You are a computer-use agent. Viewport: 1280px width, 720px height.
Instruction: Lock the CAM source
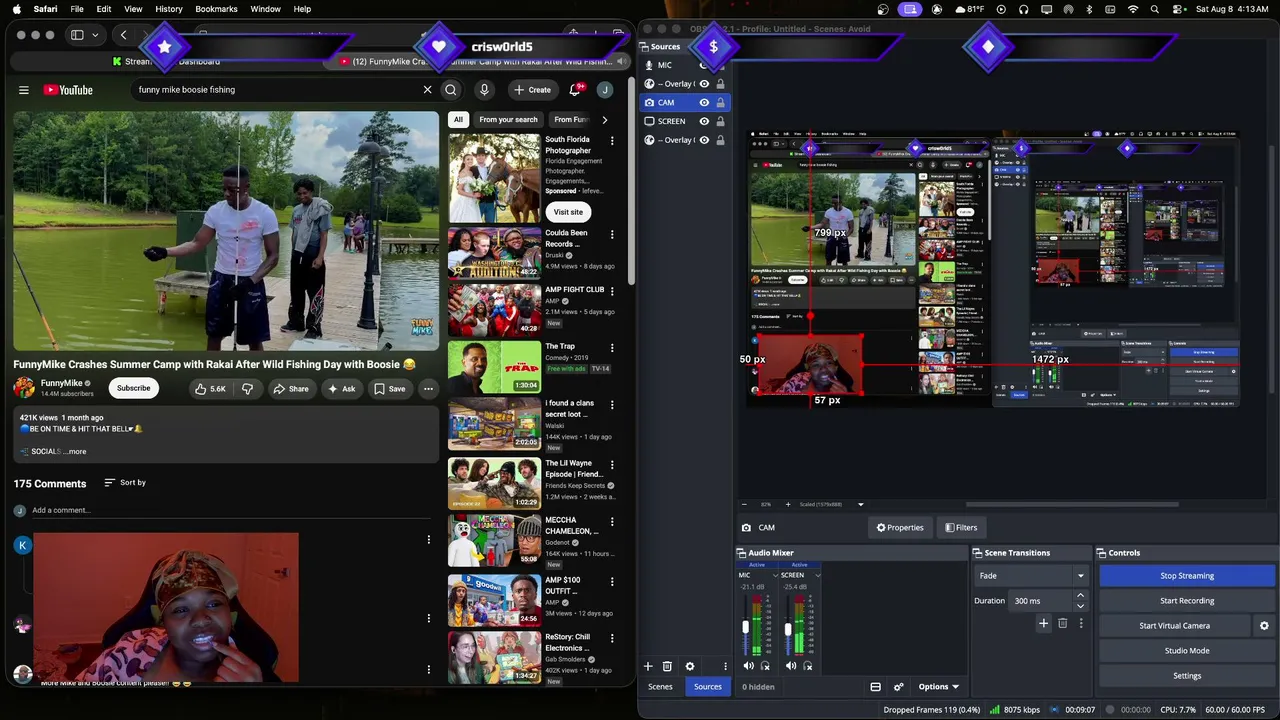coord(719,102)
